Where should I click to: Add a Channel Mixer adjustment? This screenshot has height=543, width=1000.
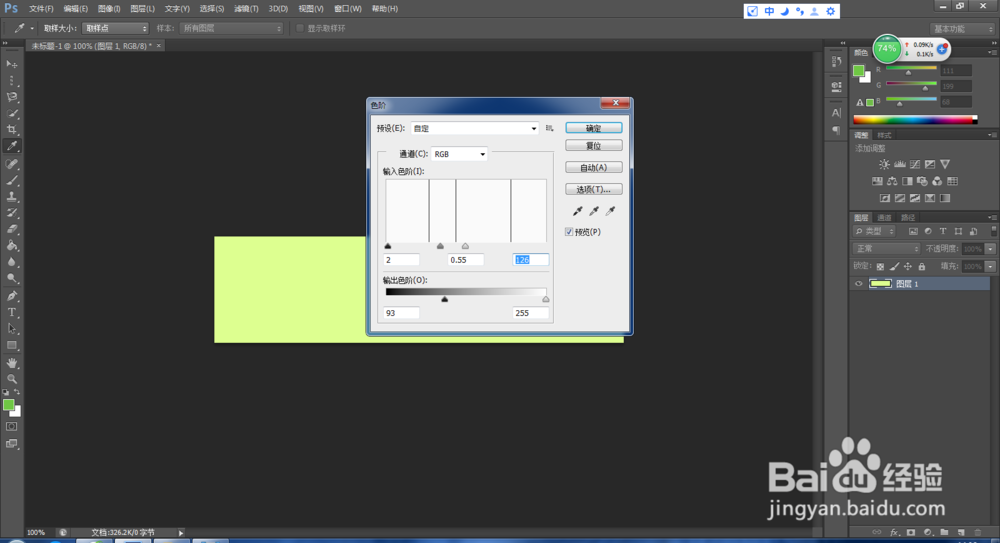[x=937, y=181]
